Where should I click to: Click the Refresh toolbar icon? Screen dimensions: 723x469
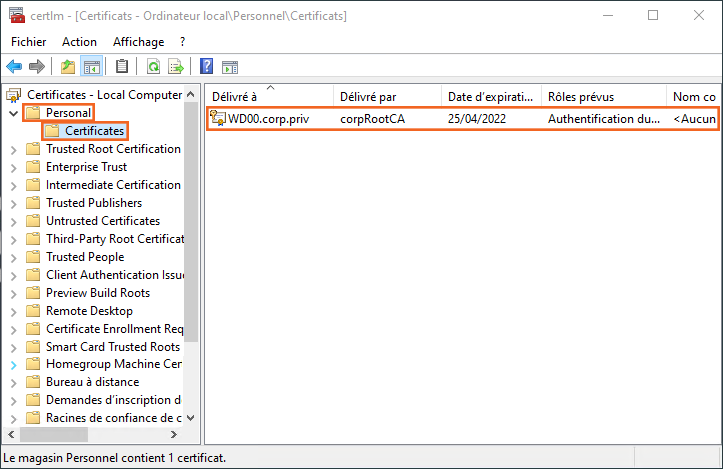[153, 67]
